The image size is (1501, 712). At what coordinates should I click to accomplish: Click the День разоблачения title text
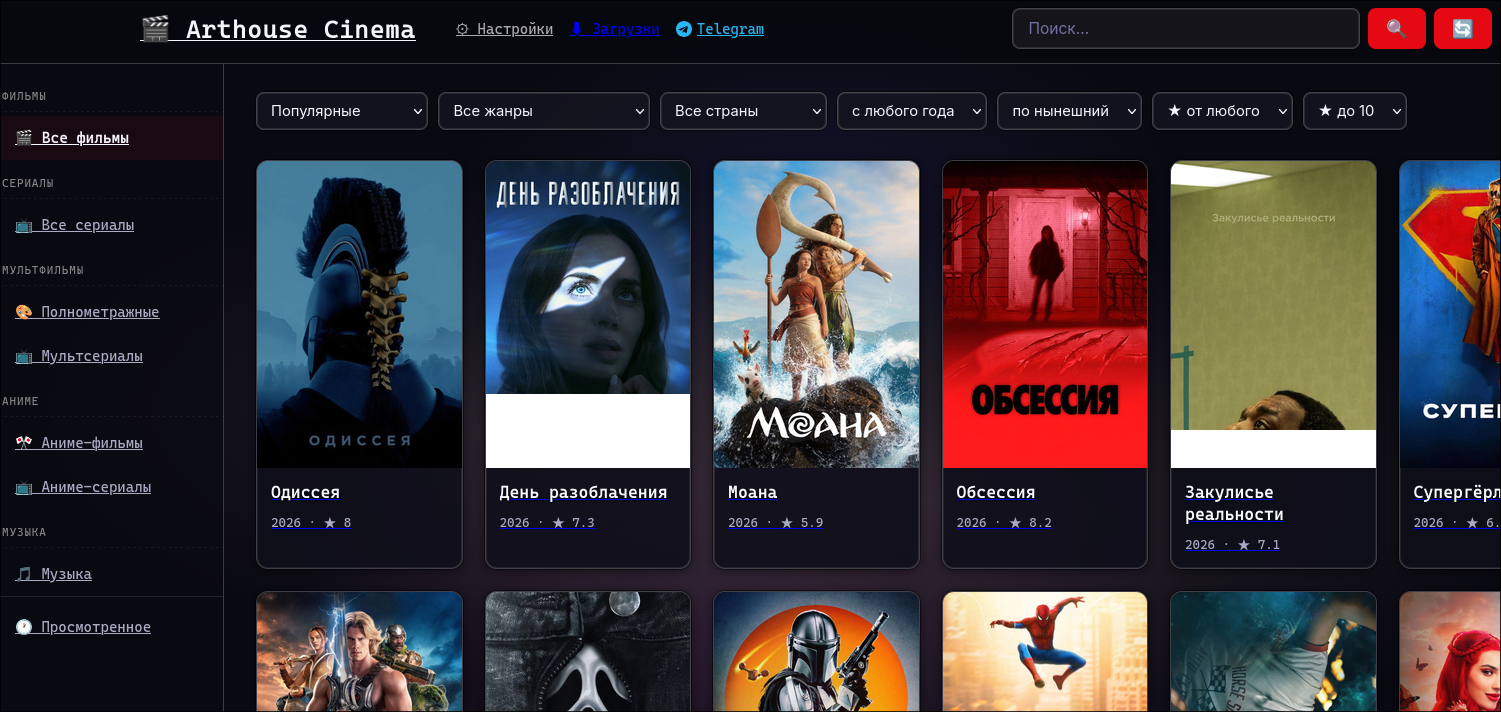[583, 492]
